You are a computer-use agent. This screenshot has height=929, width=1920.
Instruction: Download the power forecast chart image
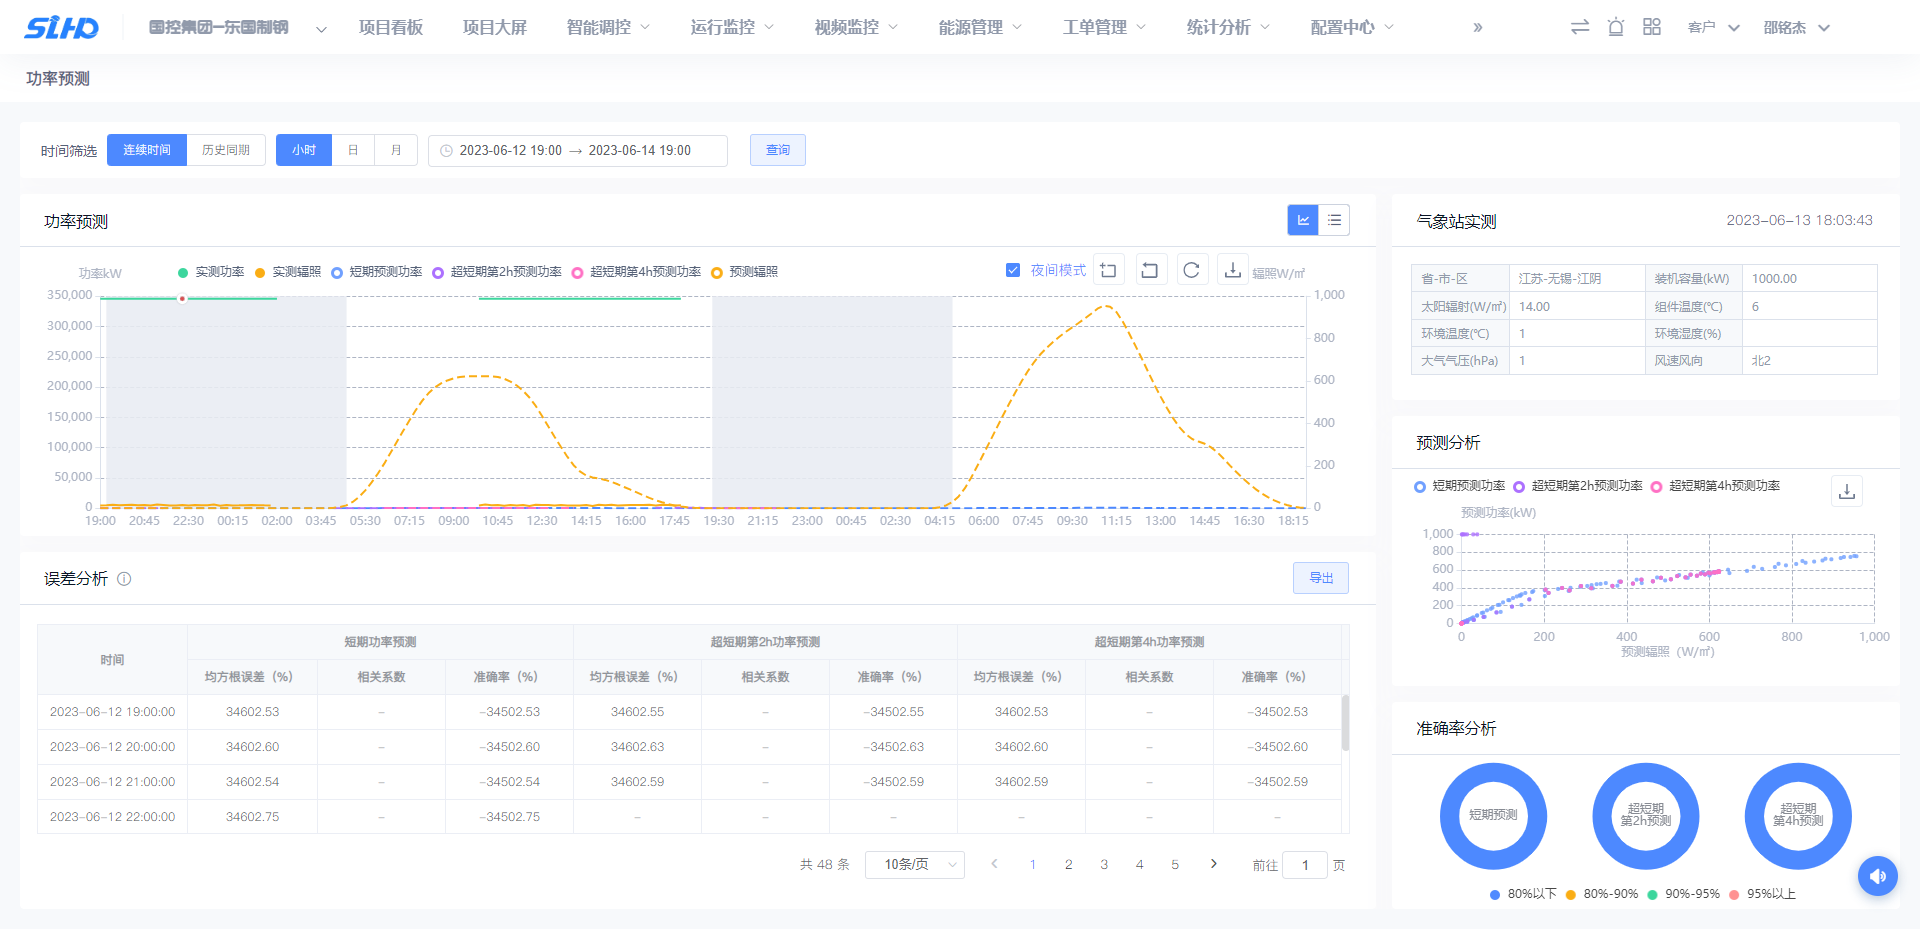pos(1233,270)
